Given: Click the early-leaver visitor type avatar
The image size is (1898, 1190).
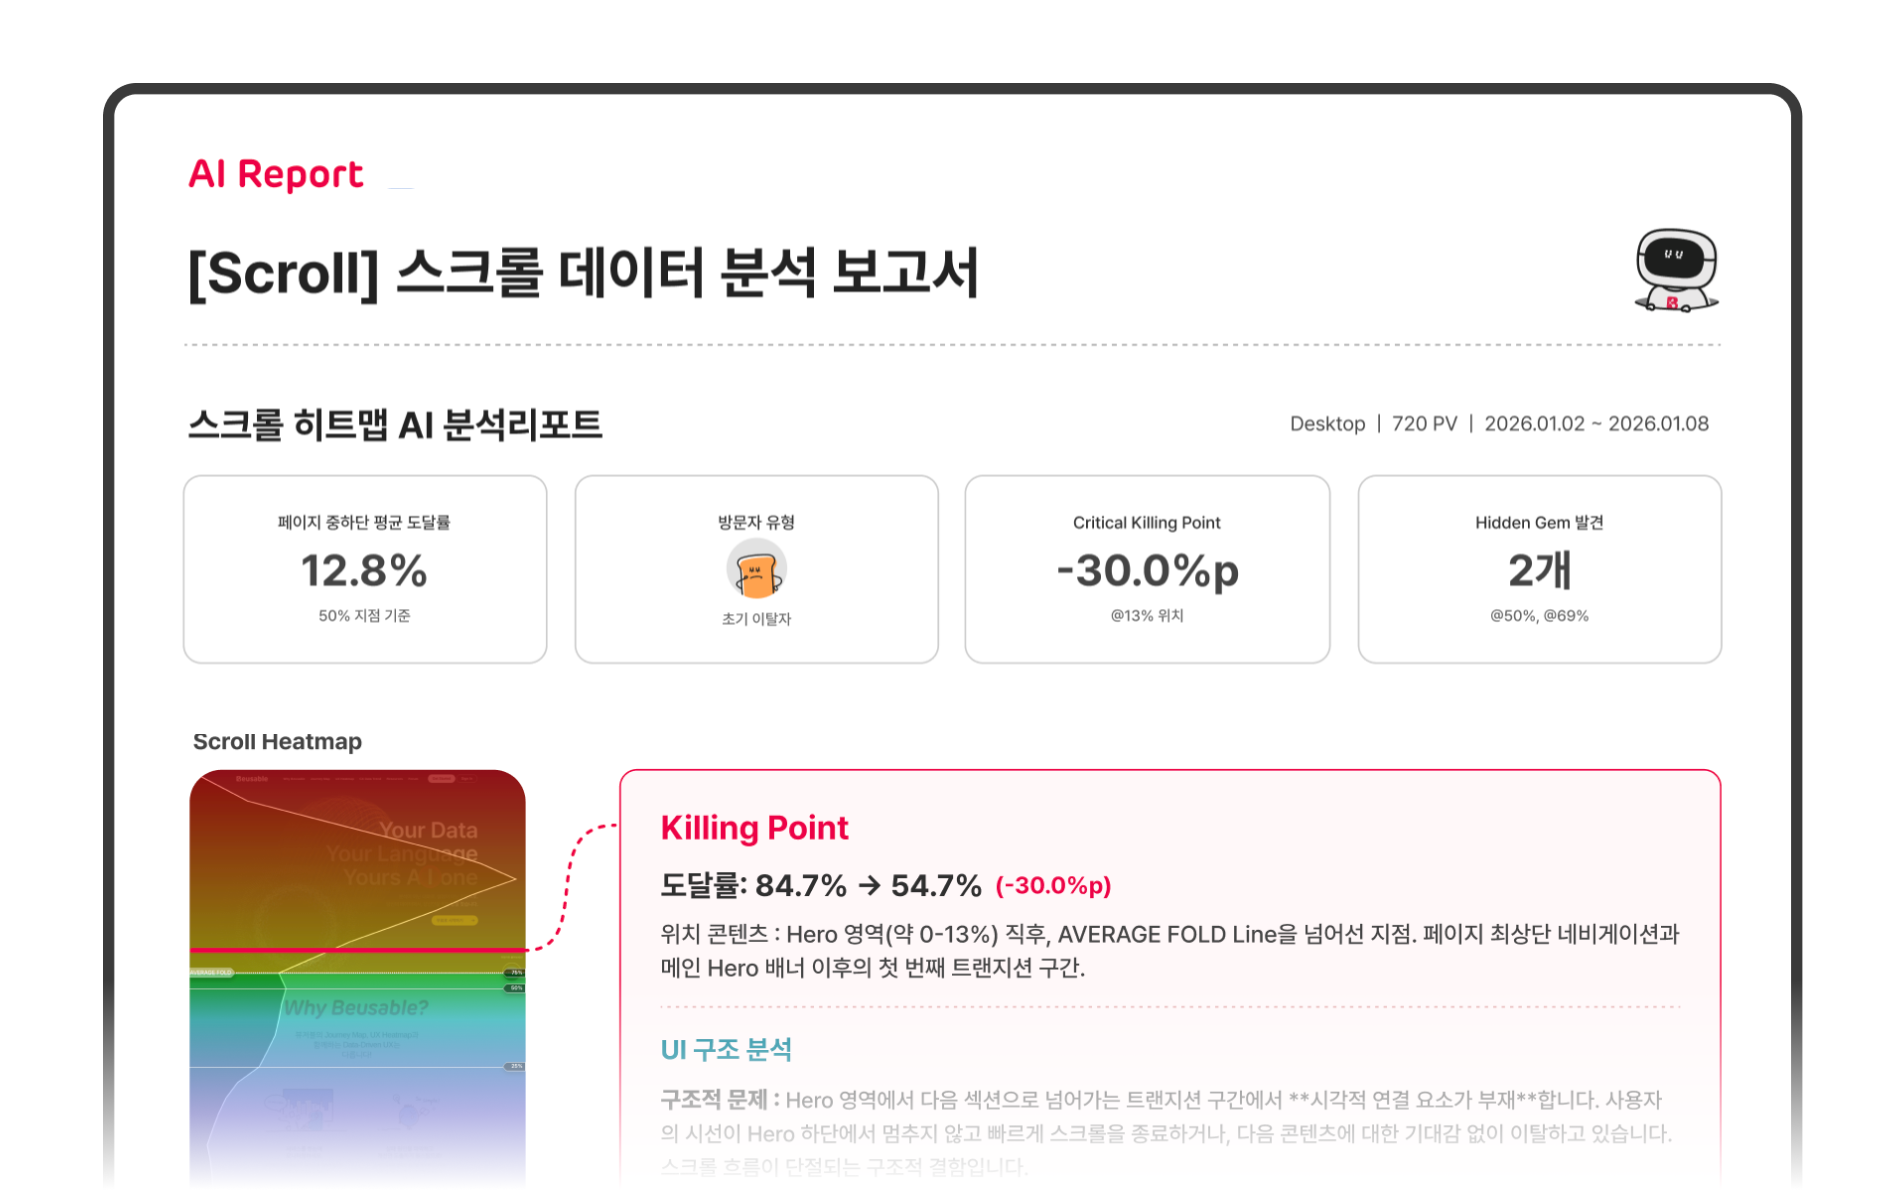Looking at the screenshot, I should tap(756, 570).
